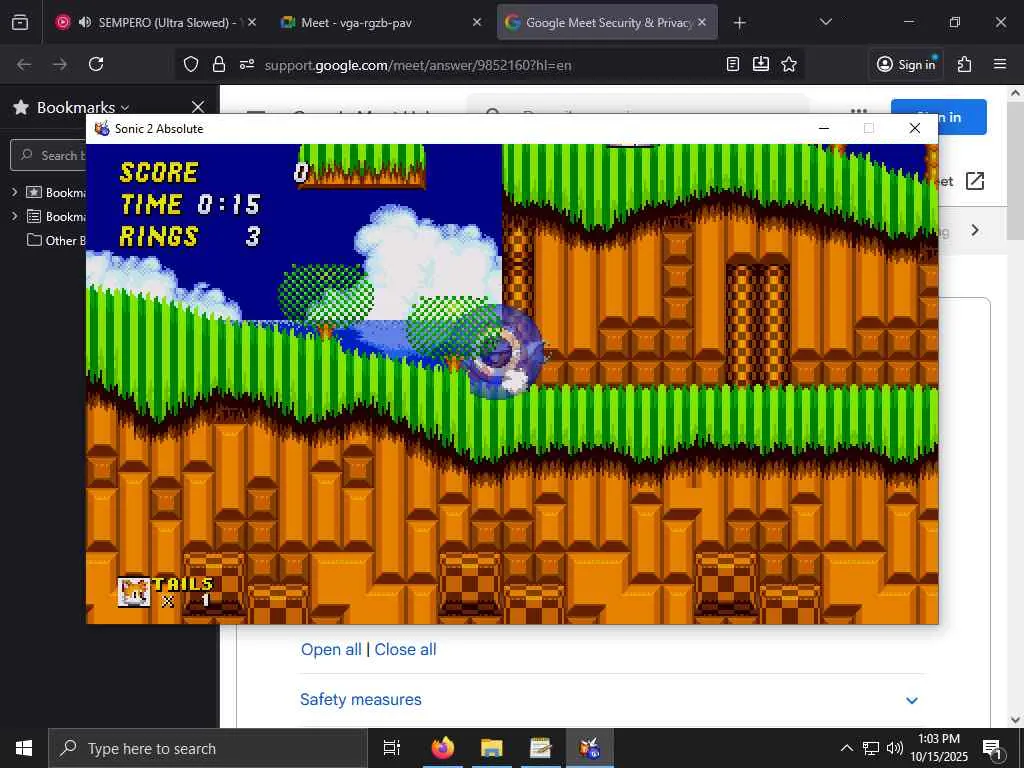Screen dimensions: 1024x768
Task: Close the Meet tab
Action: pyautogui.click(x=477, y=22)
